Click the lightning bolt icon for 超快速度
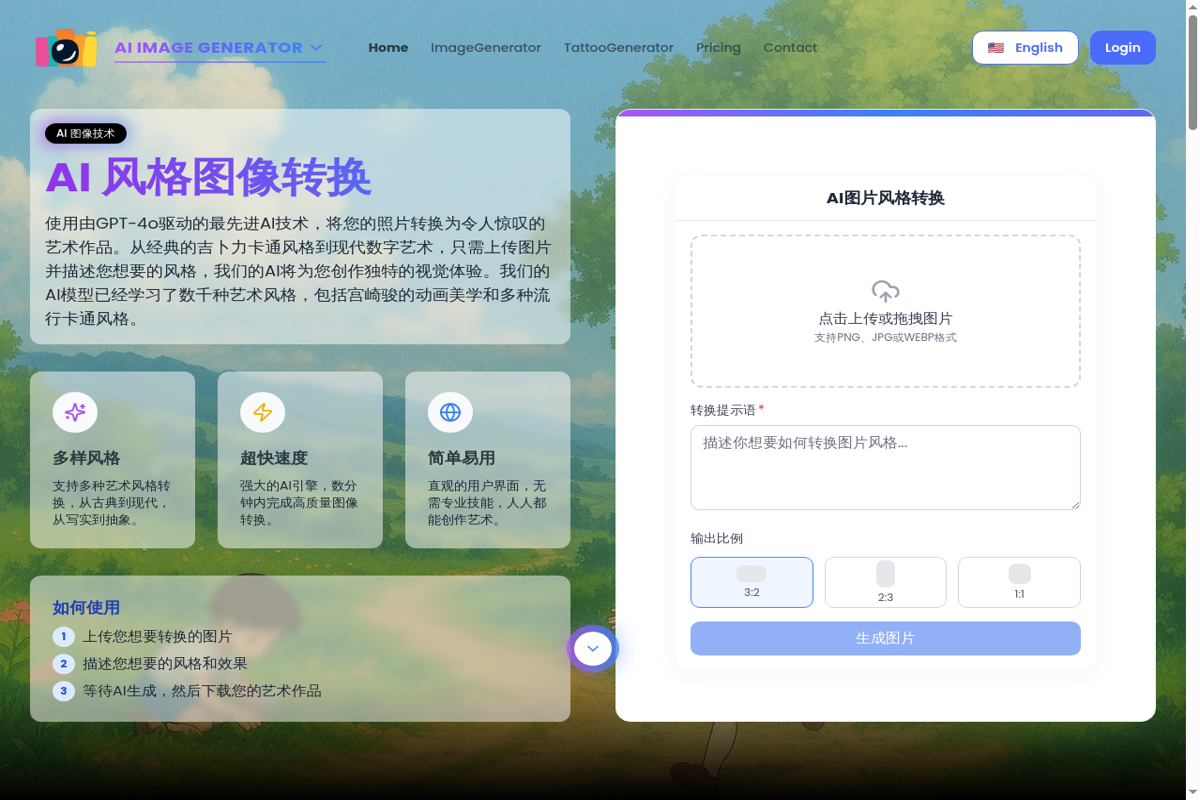 pos(262,412)
